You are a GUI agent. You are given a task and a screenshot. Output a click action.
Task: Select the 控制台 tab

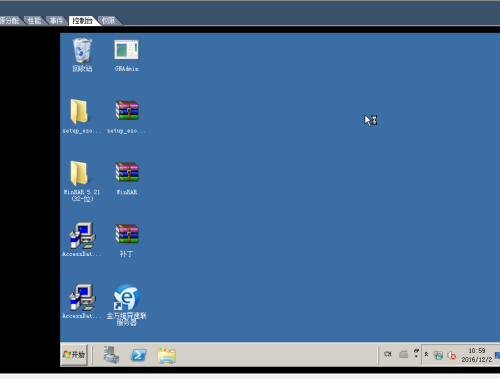[82, 21]
